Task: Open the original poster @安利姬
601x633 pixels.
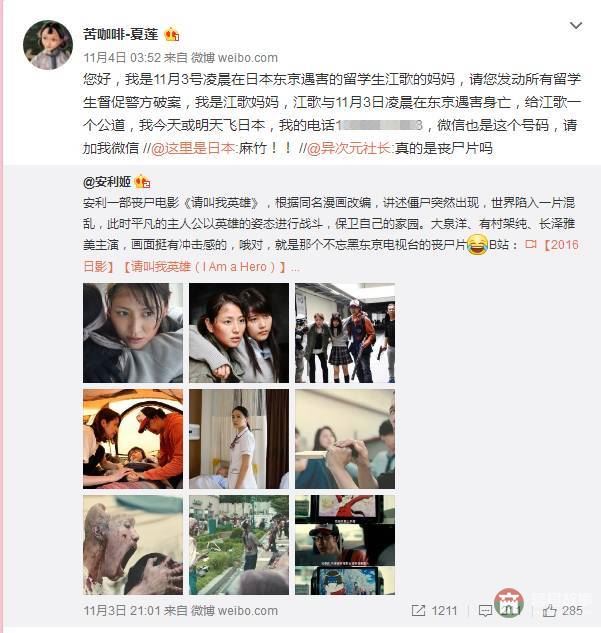Action: pos(107,182)
